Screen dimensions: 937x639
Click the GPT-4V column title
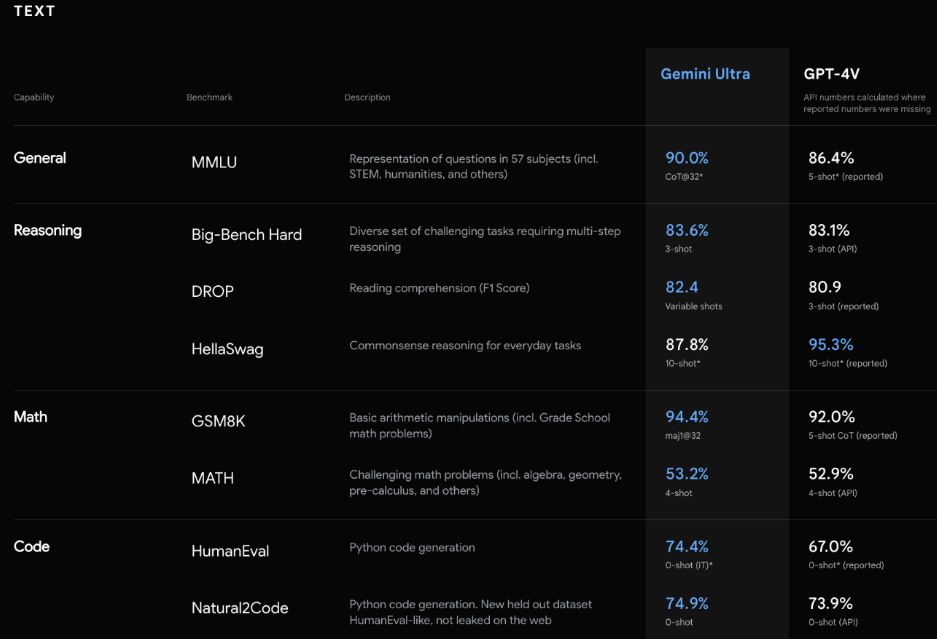tap(831, 74)
